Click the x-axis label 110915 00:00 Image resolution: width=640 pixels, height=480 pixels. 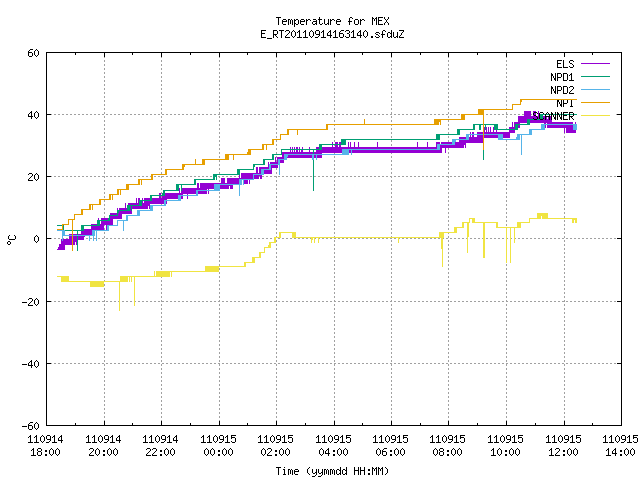click(x=218, y=445)
